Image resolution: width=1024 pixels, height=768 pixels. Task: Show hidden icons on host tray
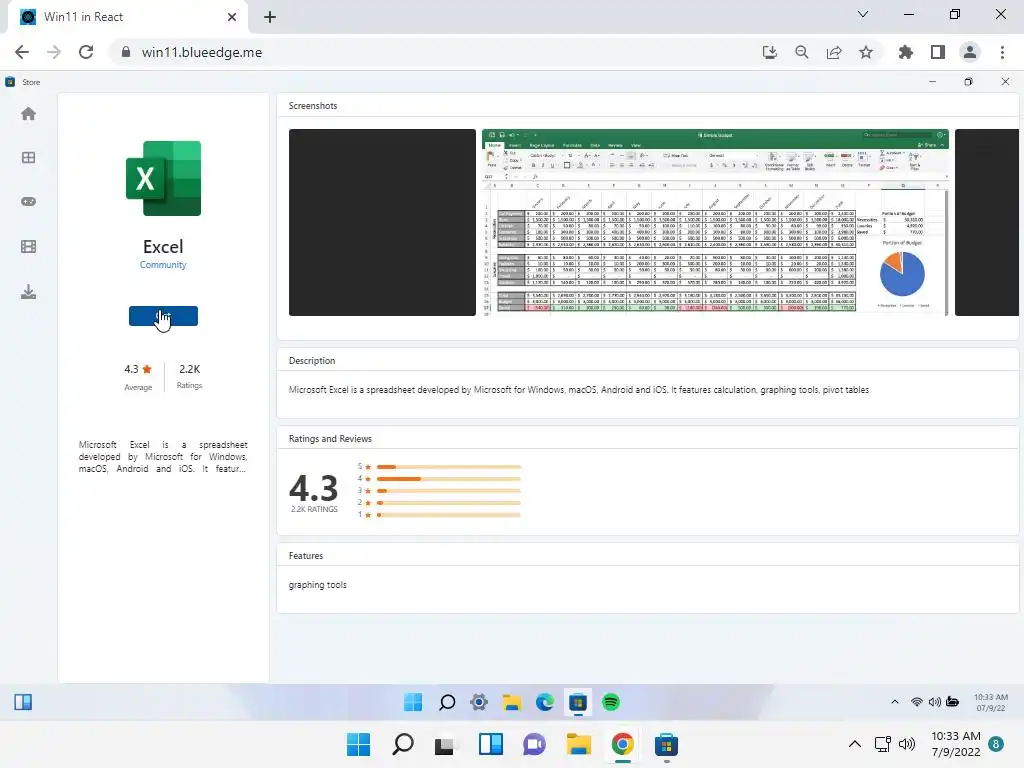[854, 744]
